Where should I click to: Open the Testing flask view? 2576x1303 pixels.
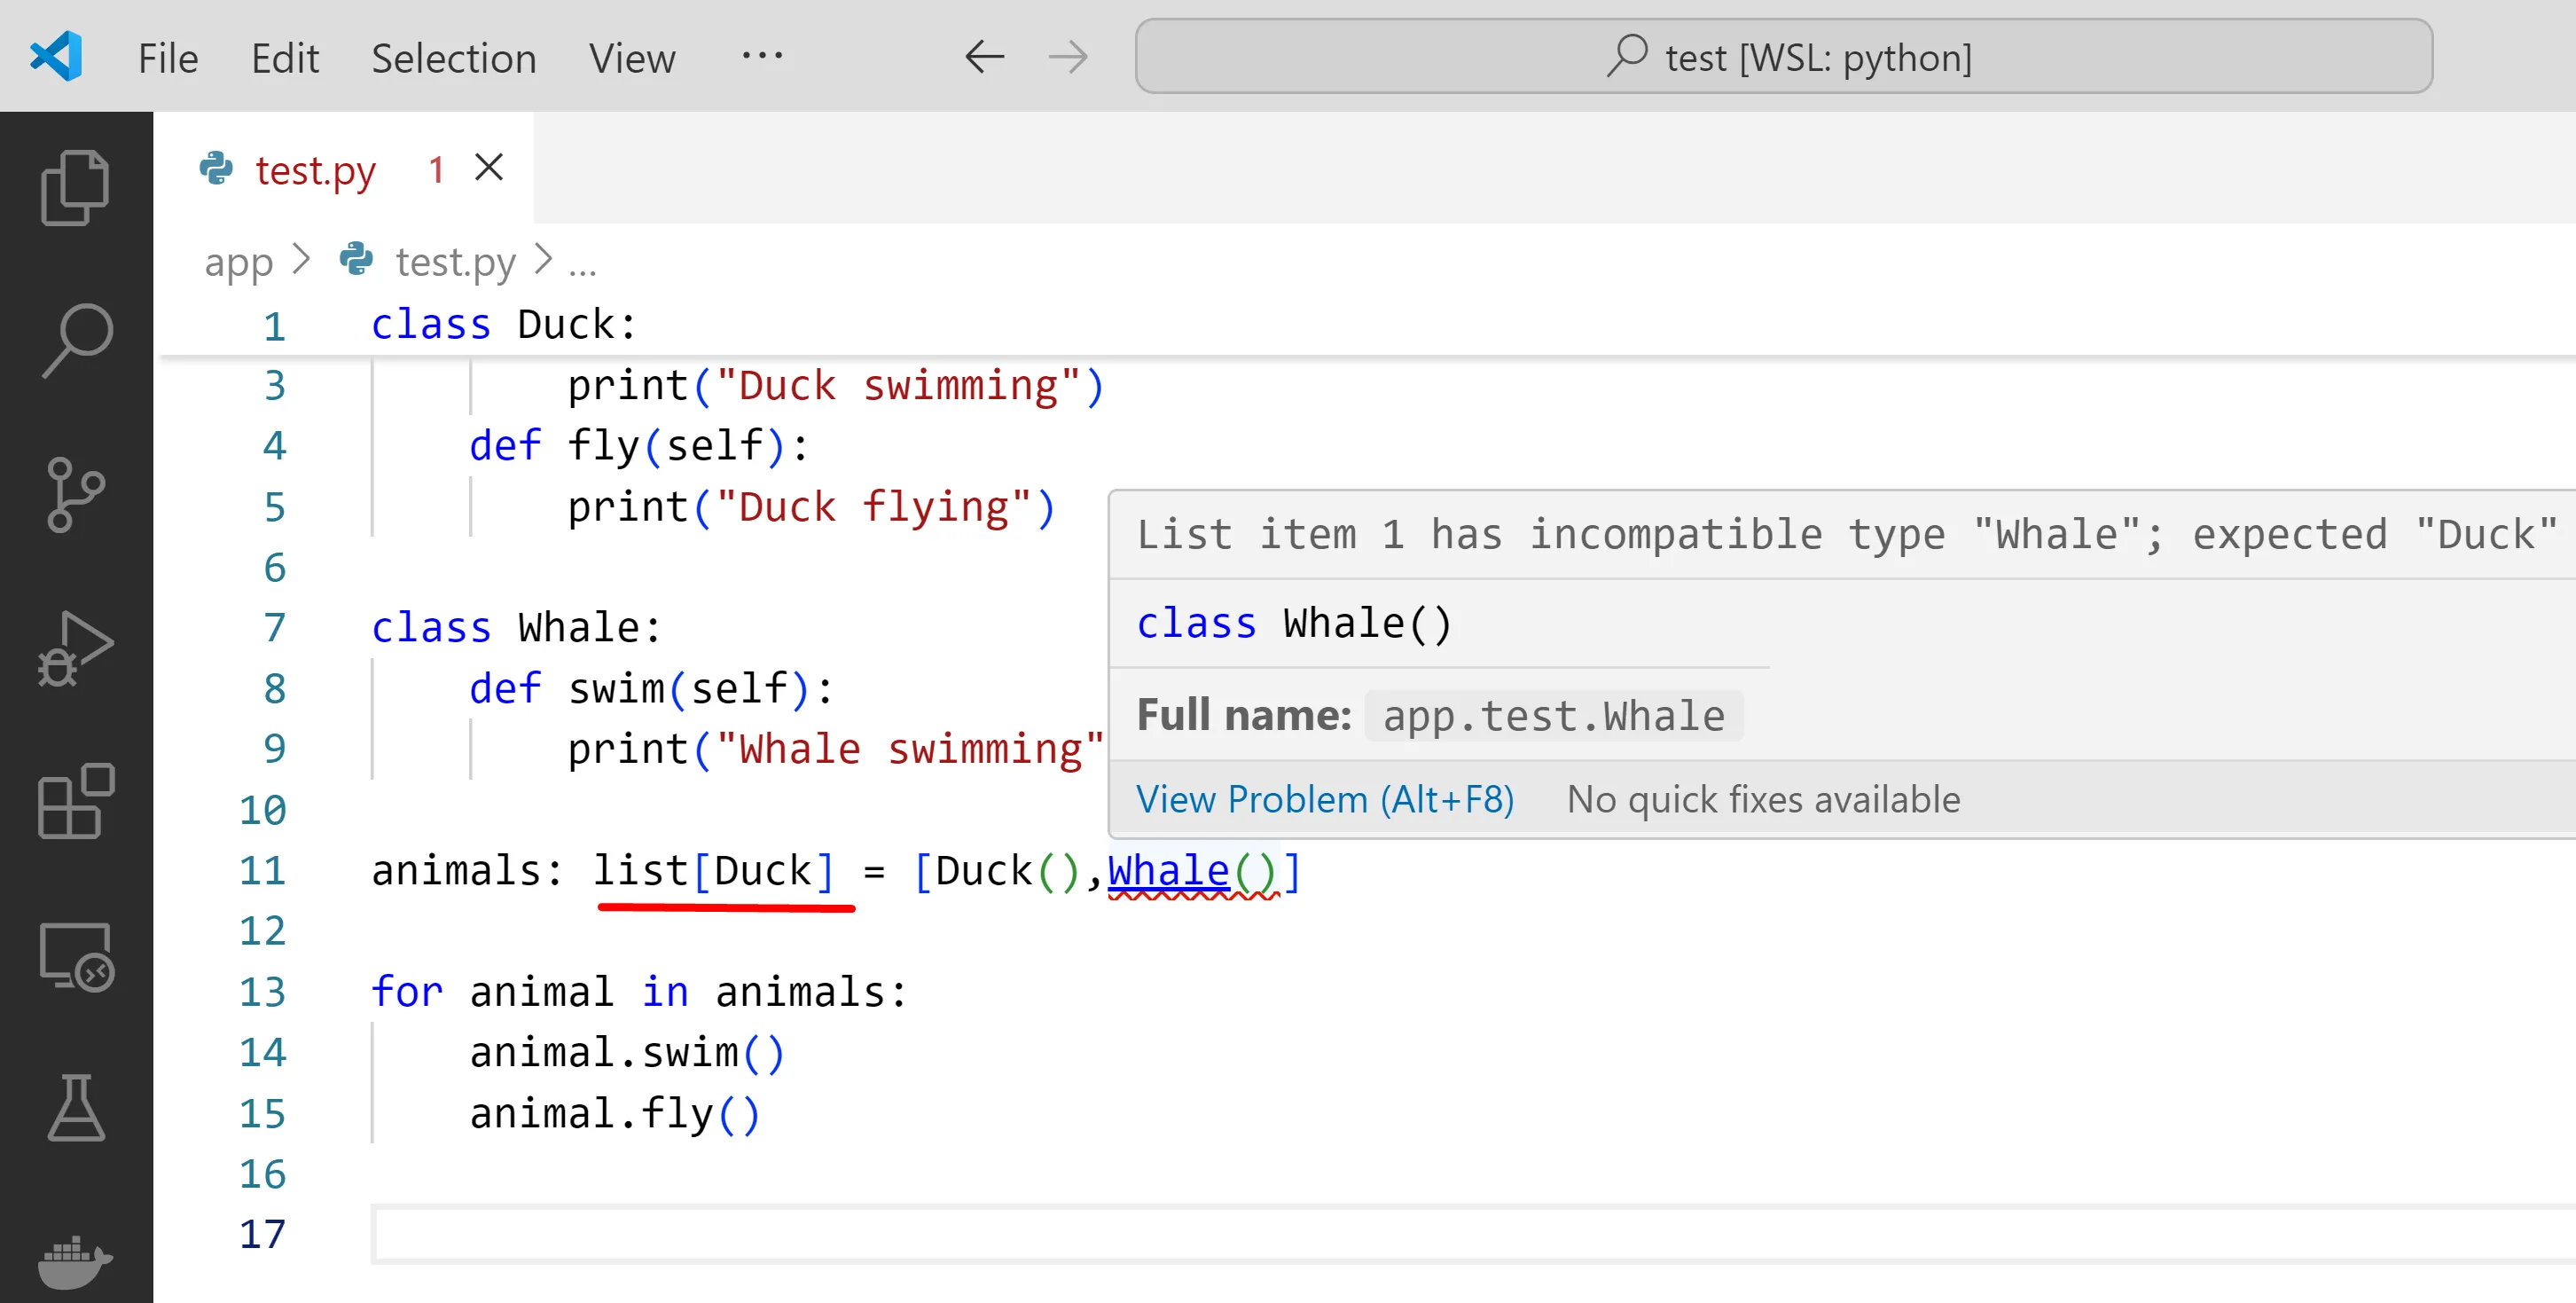[x=75, y=1108]
